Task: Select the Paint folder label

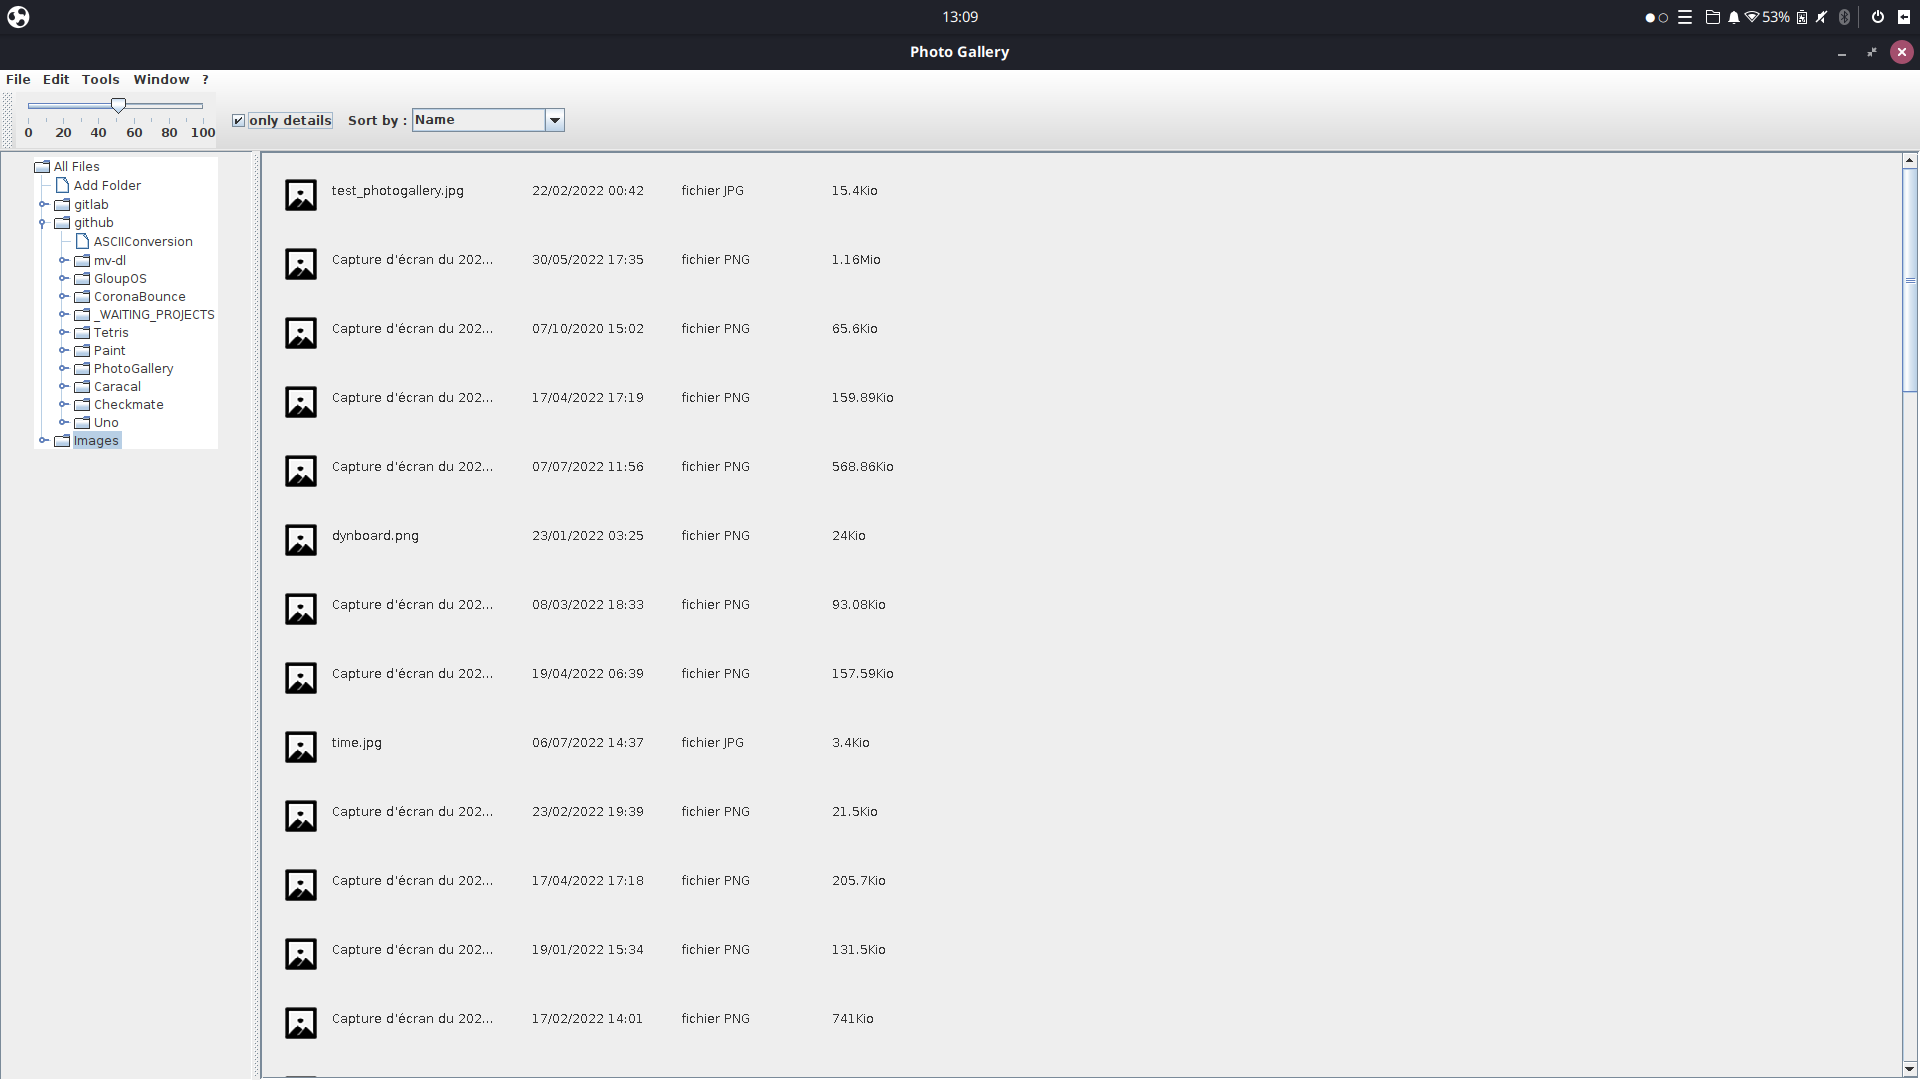Action: click(109, 351)
